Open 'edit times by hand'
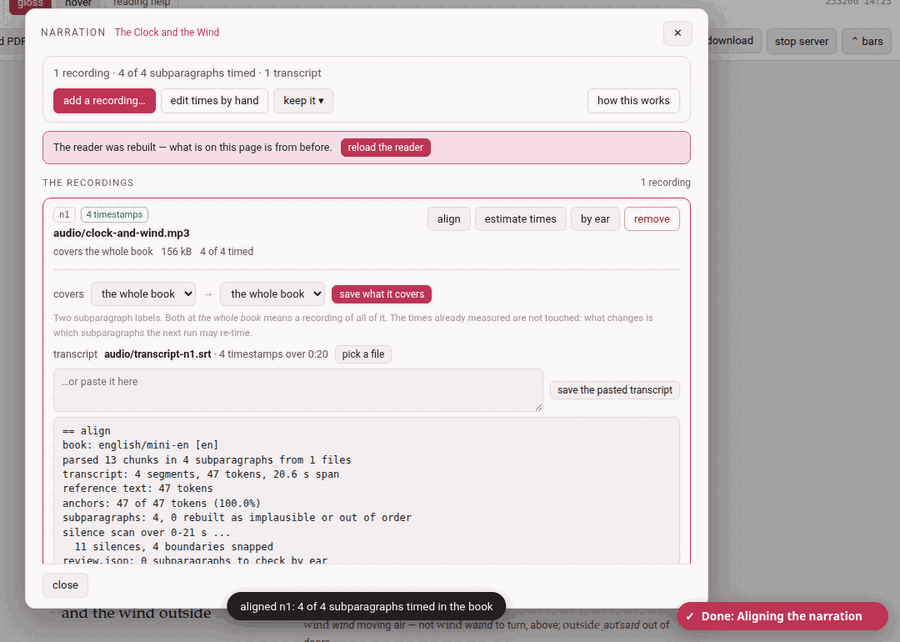 pyautogui.click(x=214, y=100)
